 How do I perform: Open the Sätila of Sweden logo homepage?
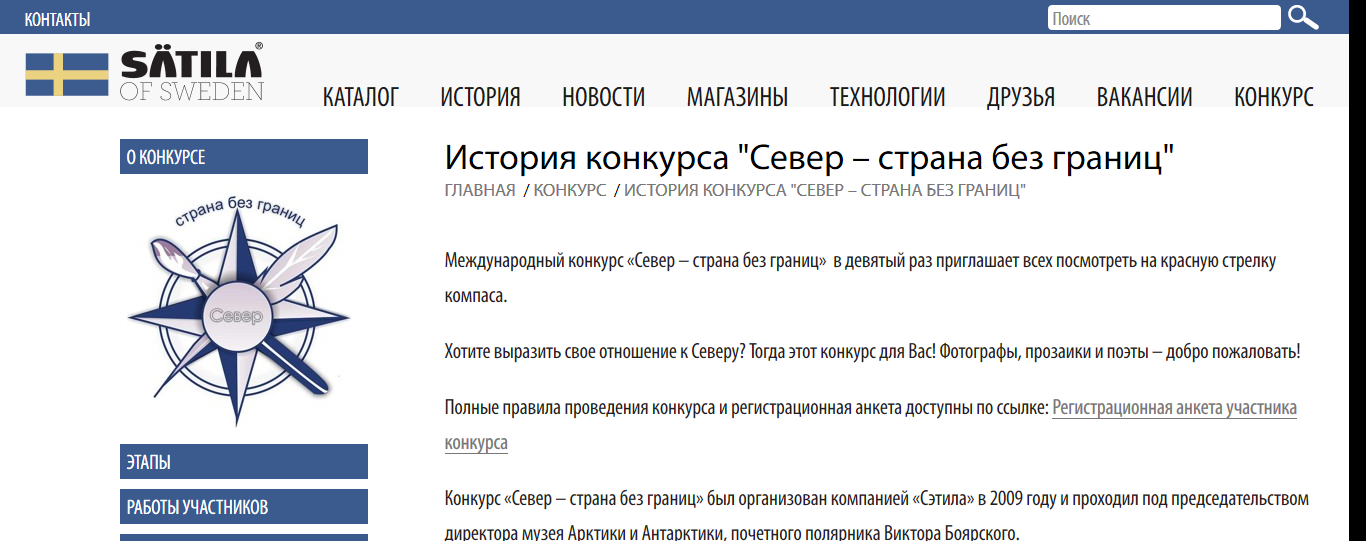coord(145,73)
